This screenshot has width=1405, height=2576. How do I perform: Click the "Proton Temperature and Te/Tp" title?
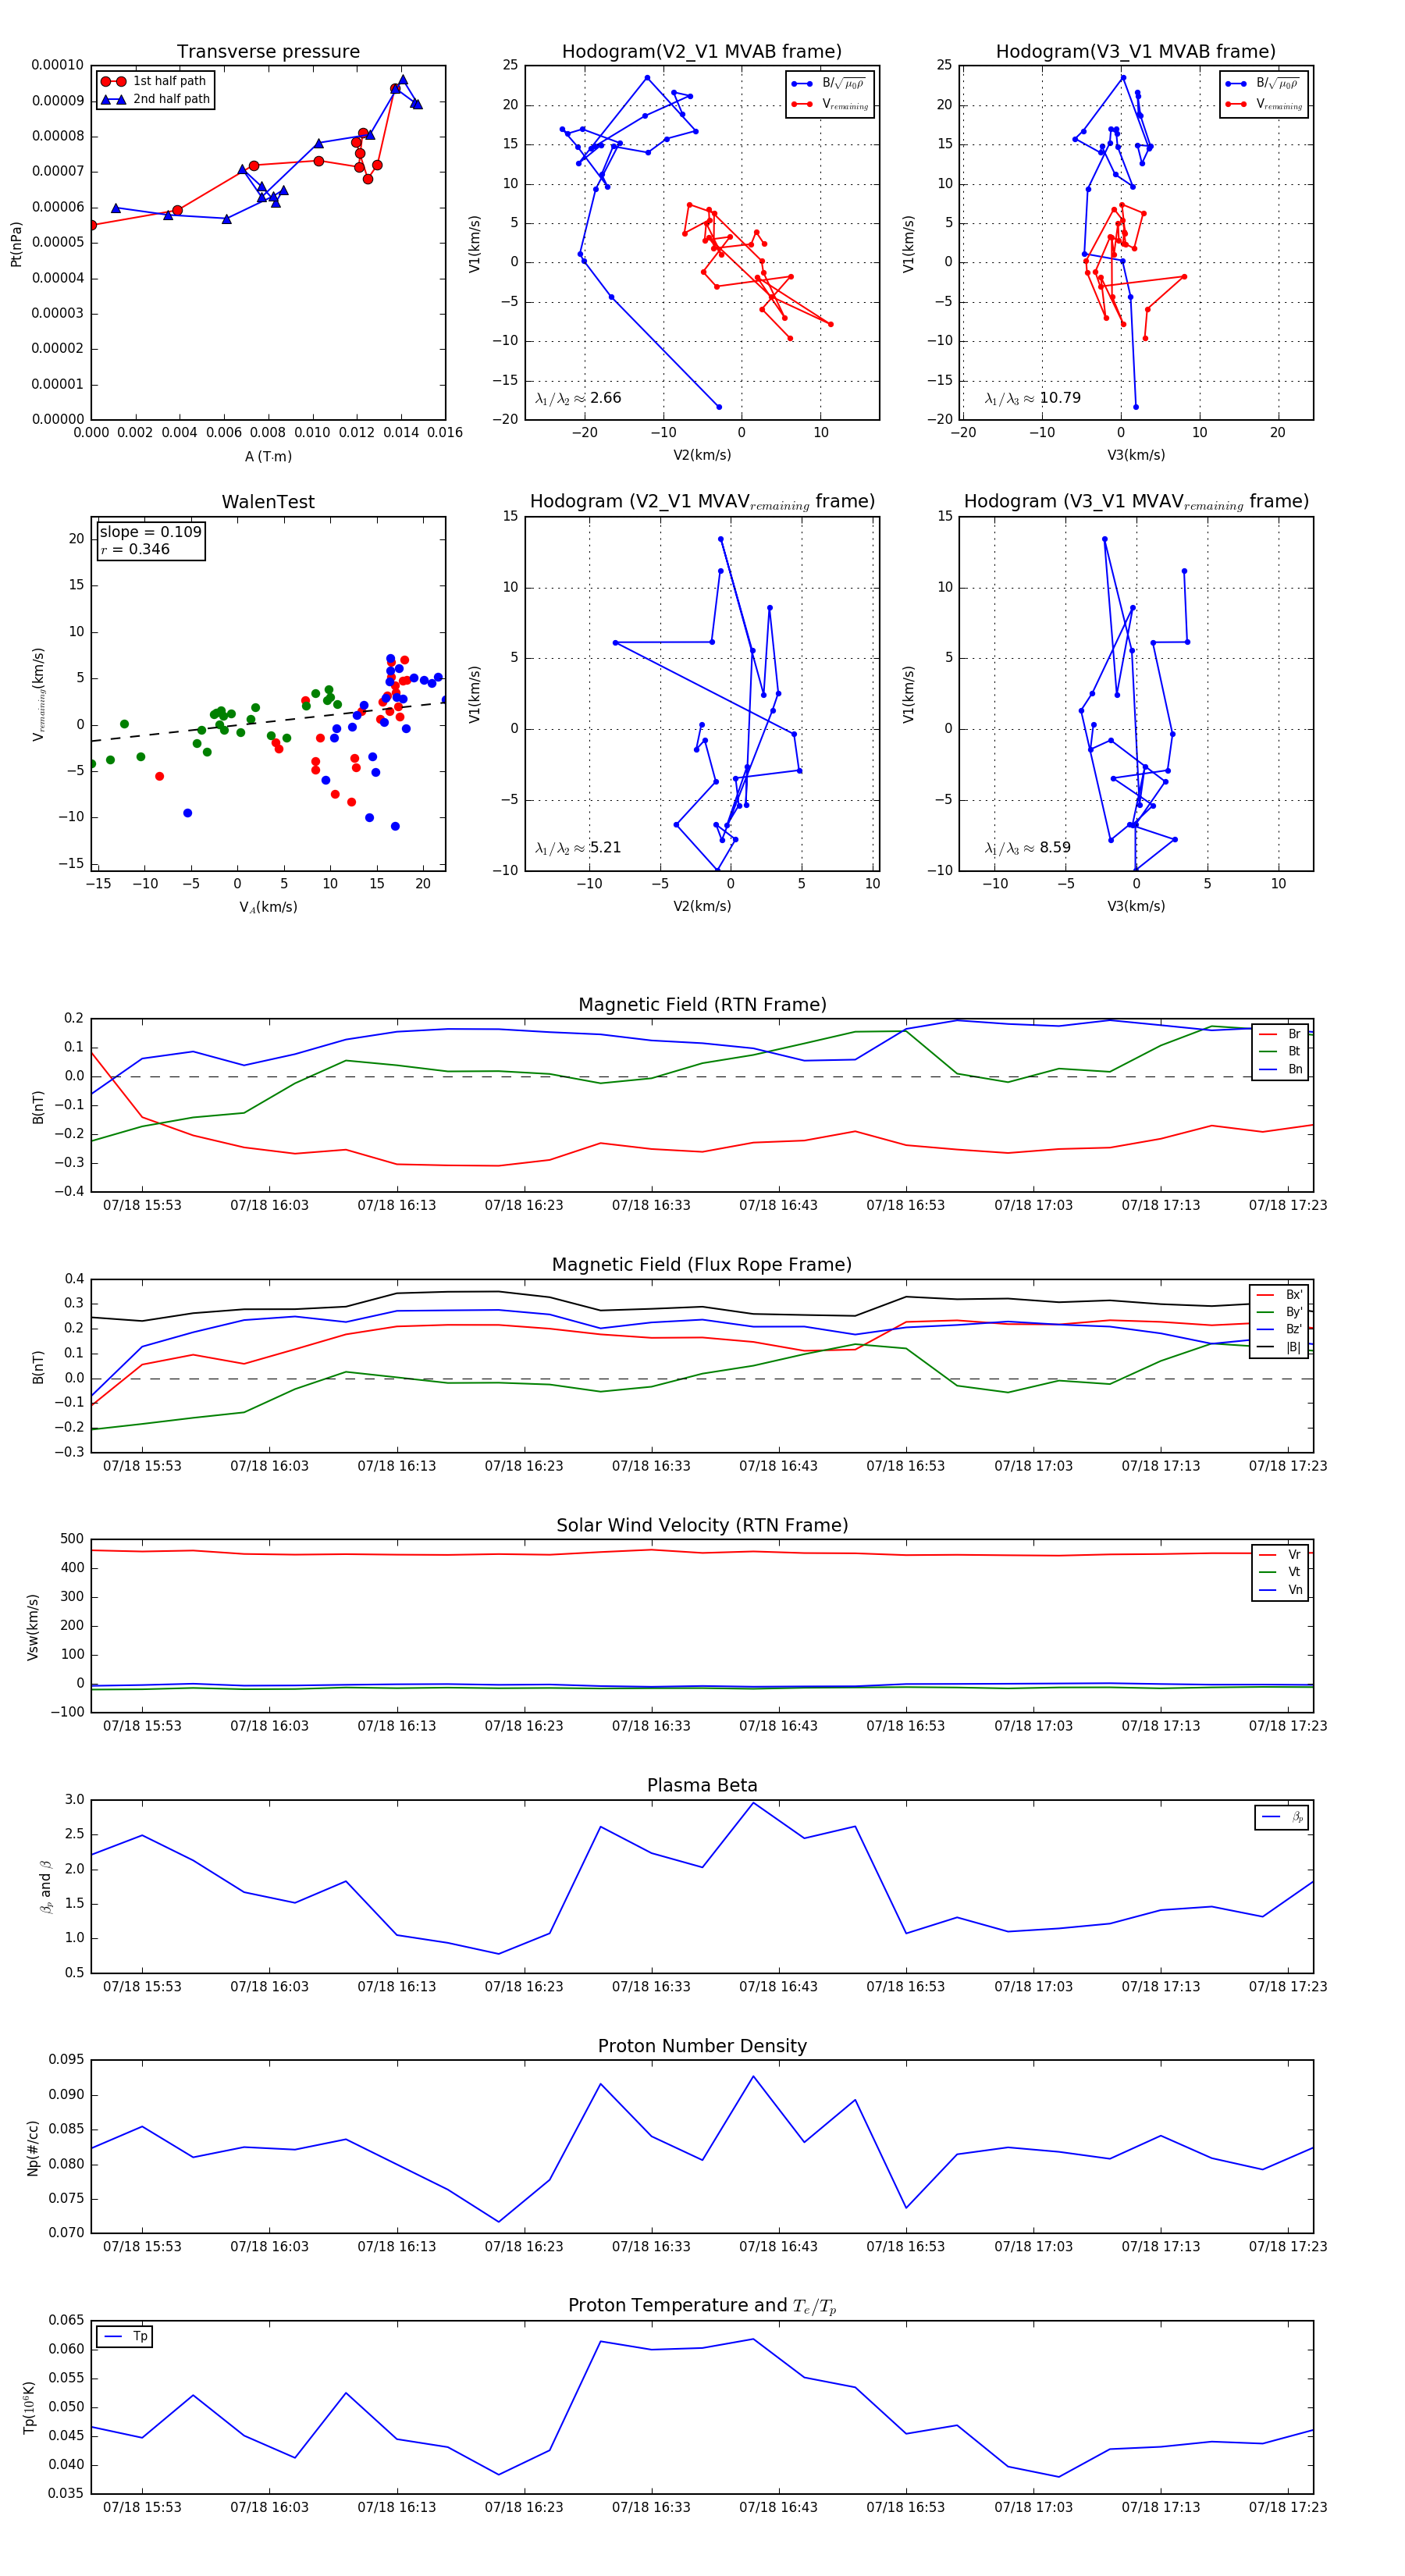pos(702,2306)
